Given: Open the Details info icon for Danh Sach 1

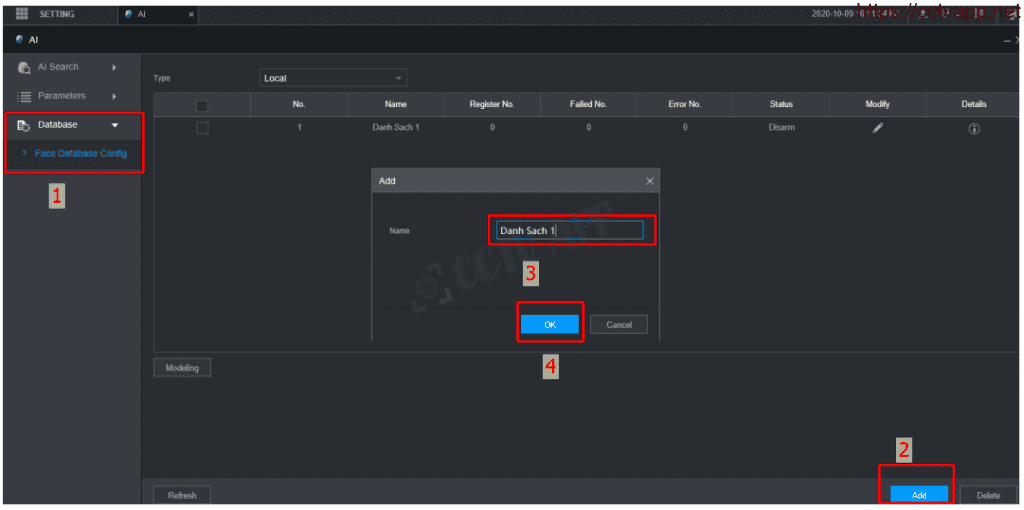Looking at the screenshot, I should tap(973, 128).
